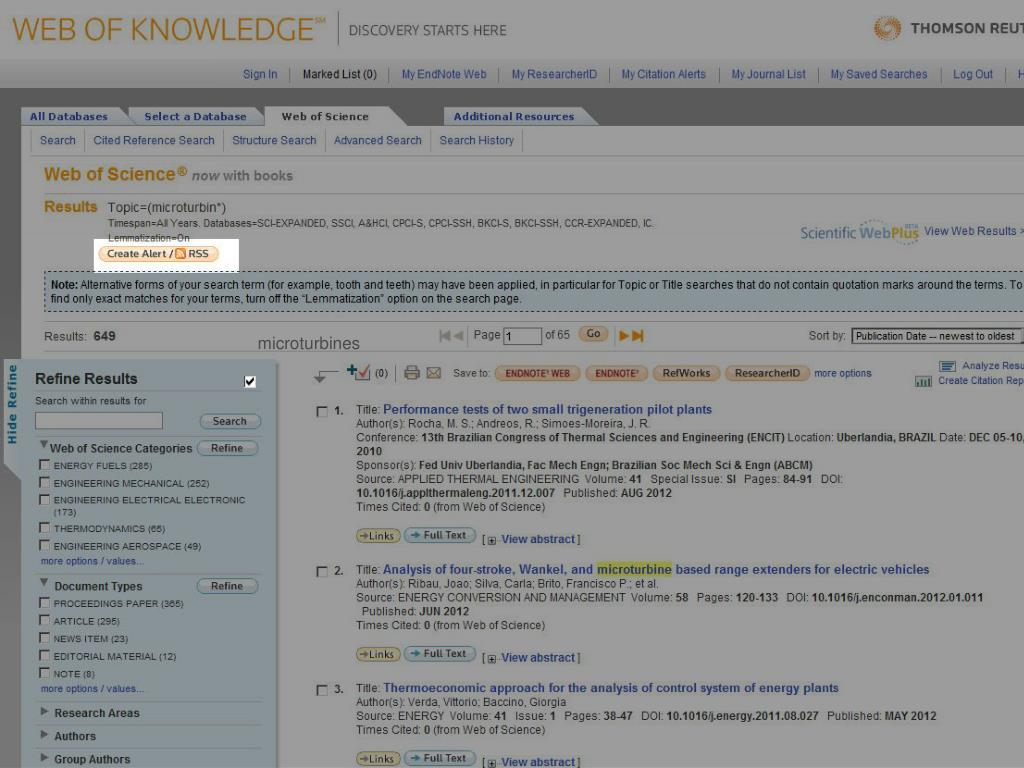Switch to Select a Database tab
1024x768 pixels.
(x=195, y=116)
